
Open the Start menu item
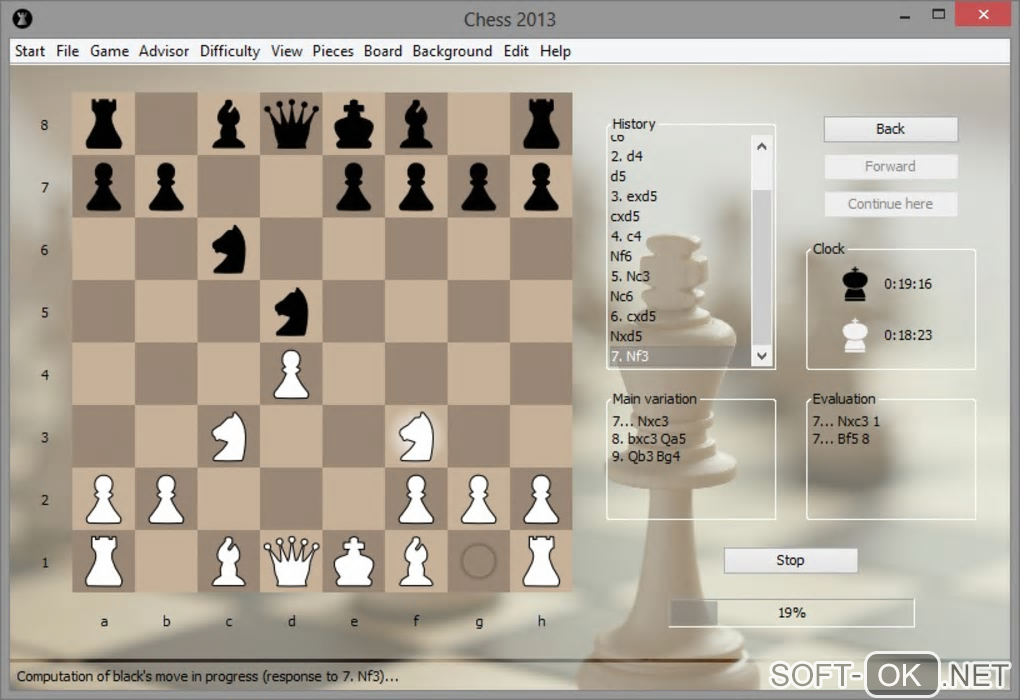pyautogui.click(x=30, y=51)
